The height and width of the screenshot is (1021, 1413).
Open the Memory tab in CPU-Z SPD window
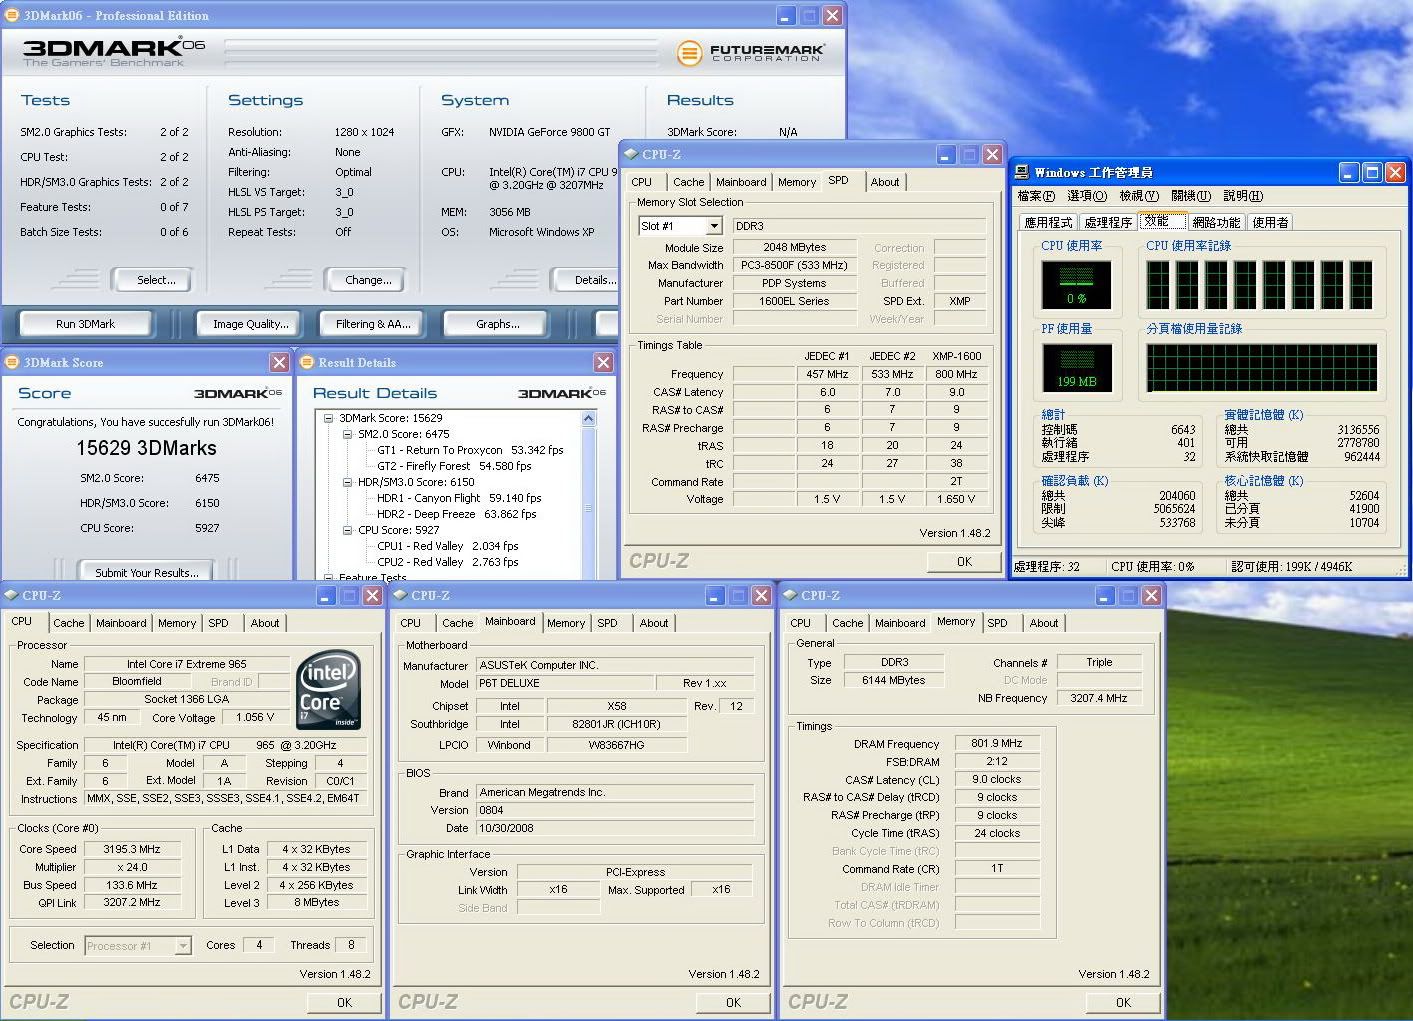click(x=797, y=182)
